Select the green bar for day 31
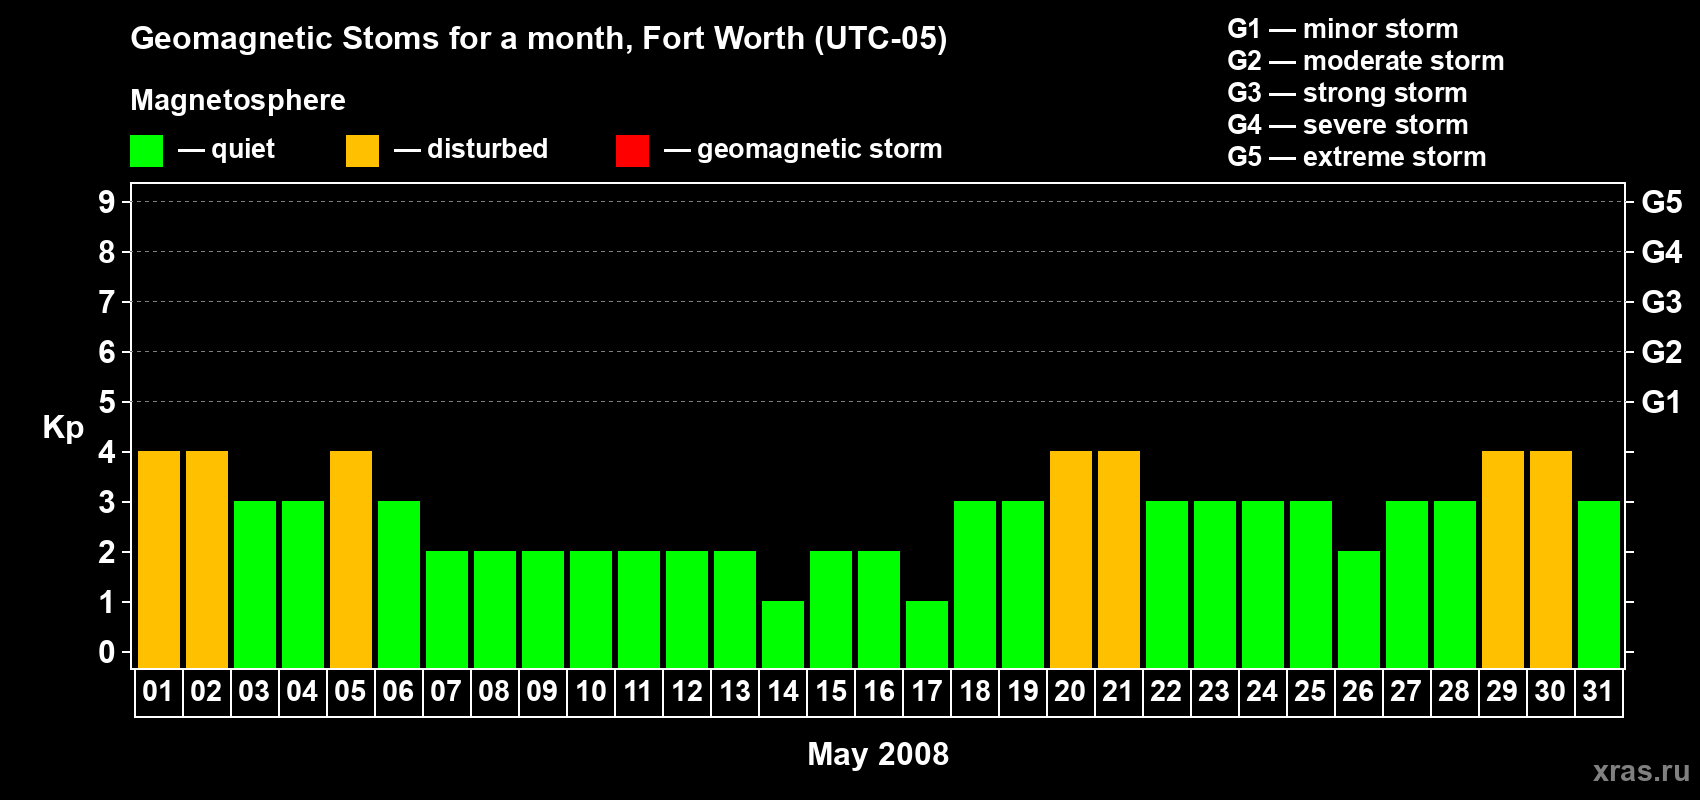Viewport: 1700px width, 800px height. (1599, 584)
